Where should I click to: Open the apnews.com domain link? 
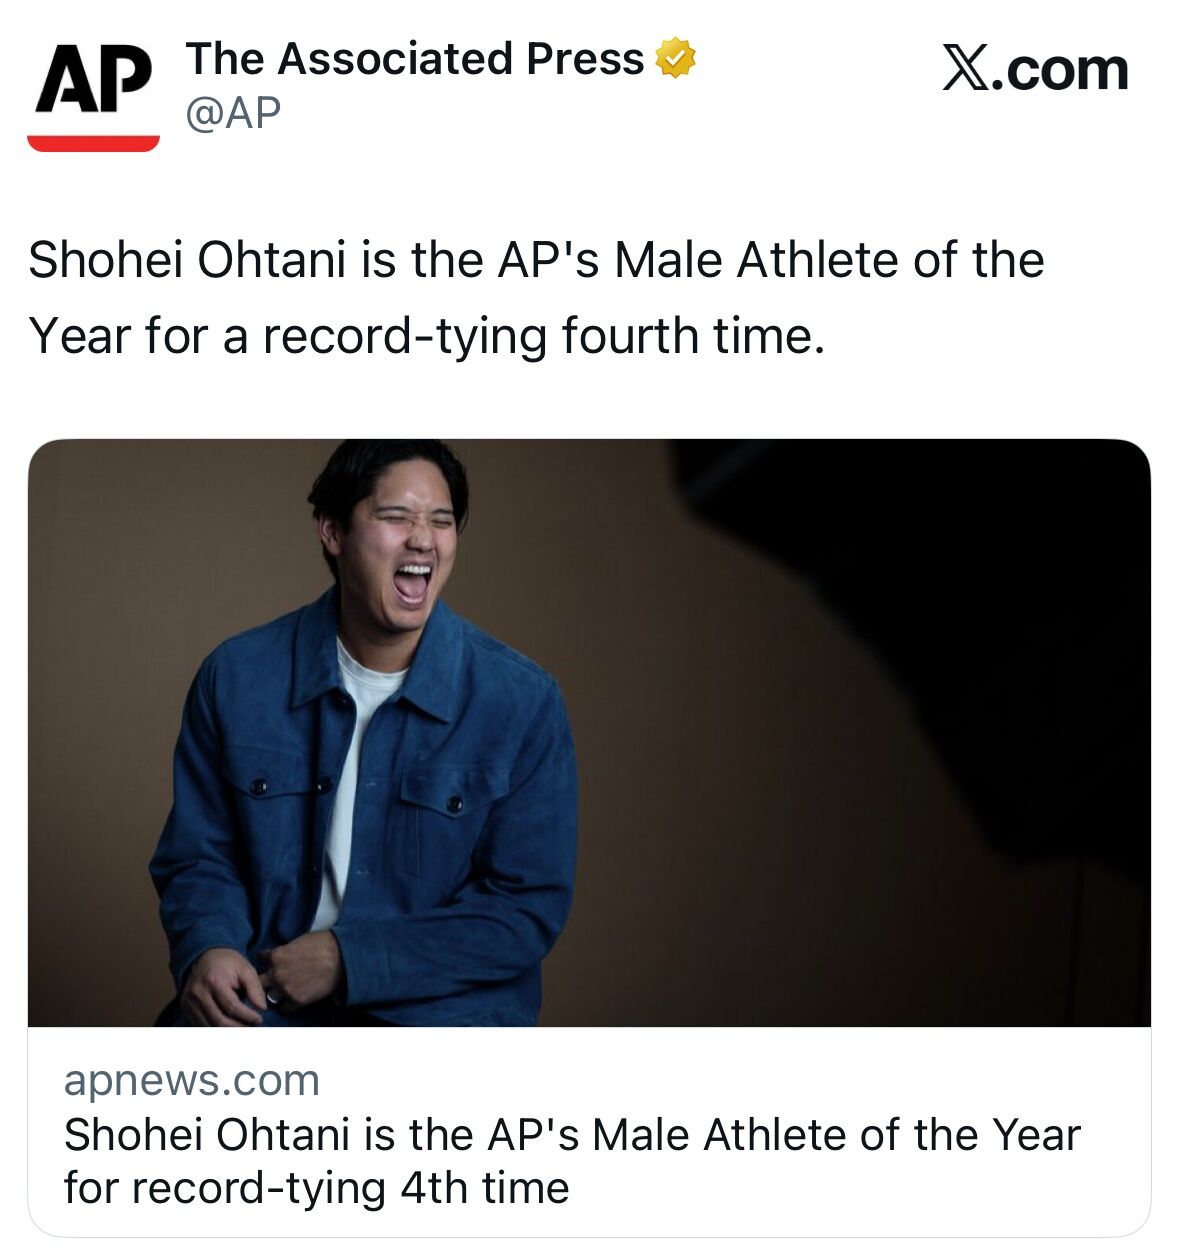(x=192, y=1081)
